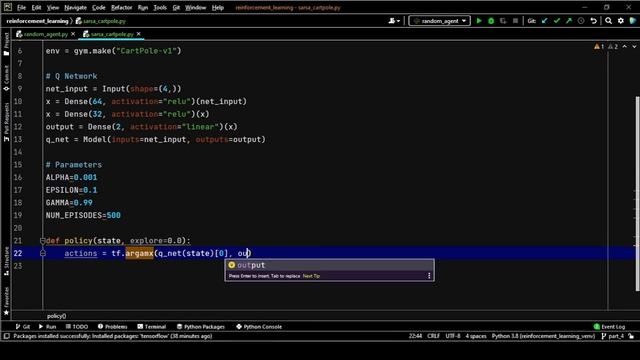The height and width of the screenshot is (360, 640).
Task: Open the Event Log panel
Action: pyautogui.click(x=609, y=327)
